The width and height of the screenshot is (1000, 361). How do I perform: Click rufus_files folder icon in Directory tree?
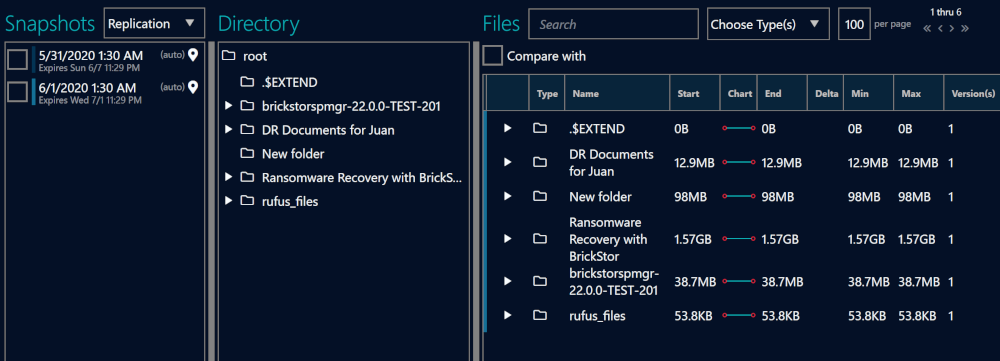click(247, 202)
